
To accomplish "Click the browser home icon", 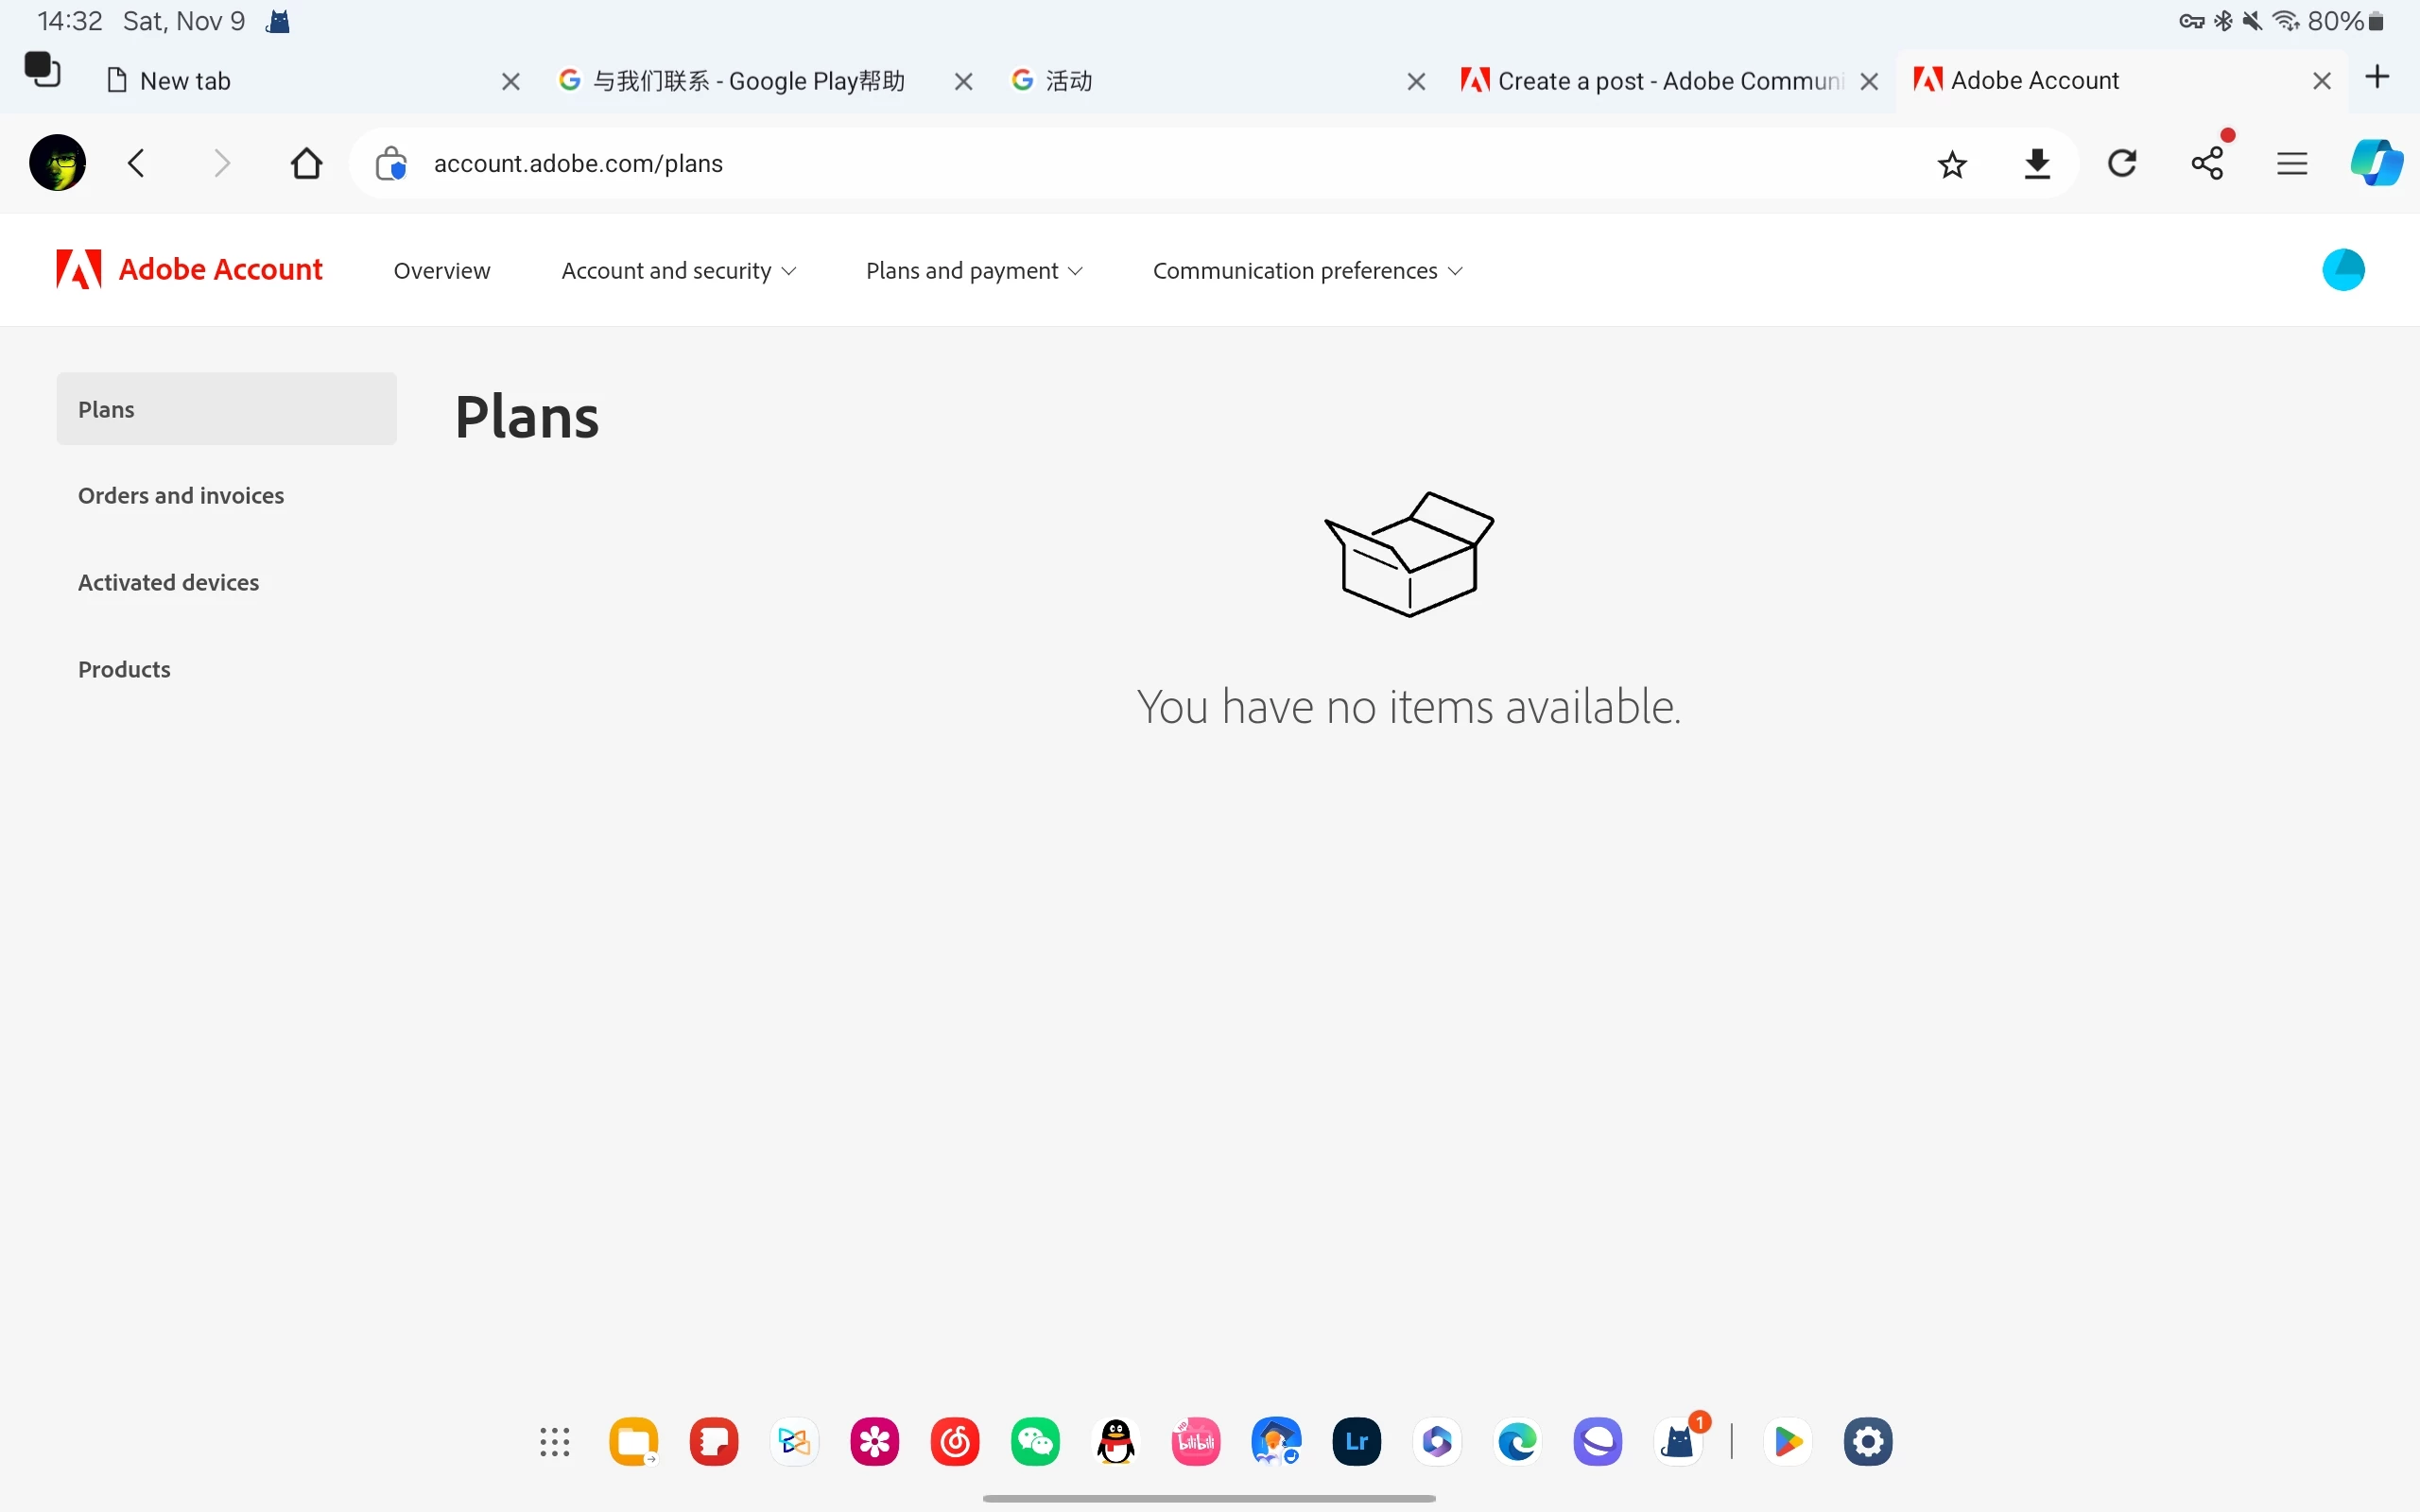I will [306, 163].
